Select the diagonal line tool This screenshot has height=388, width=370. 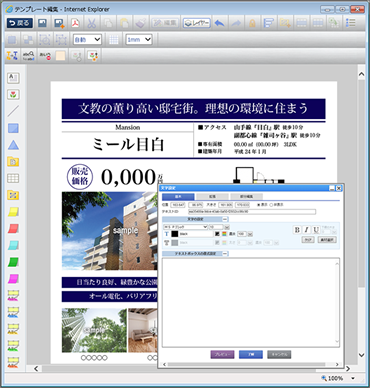tap(13, 111)
